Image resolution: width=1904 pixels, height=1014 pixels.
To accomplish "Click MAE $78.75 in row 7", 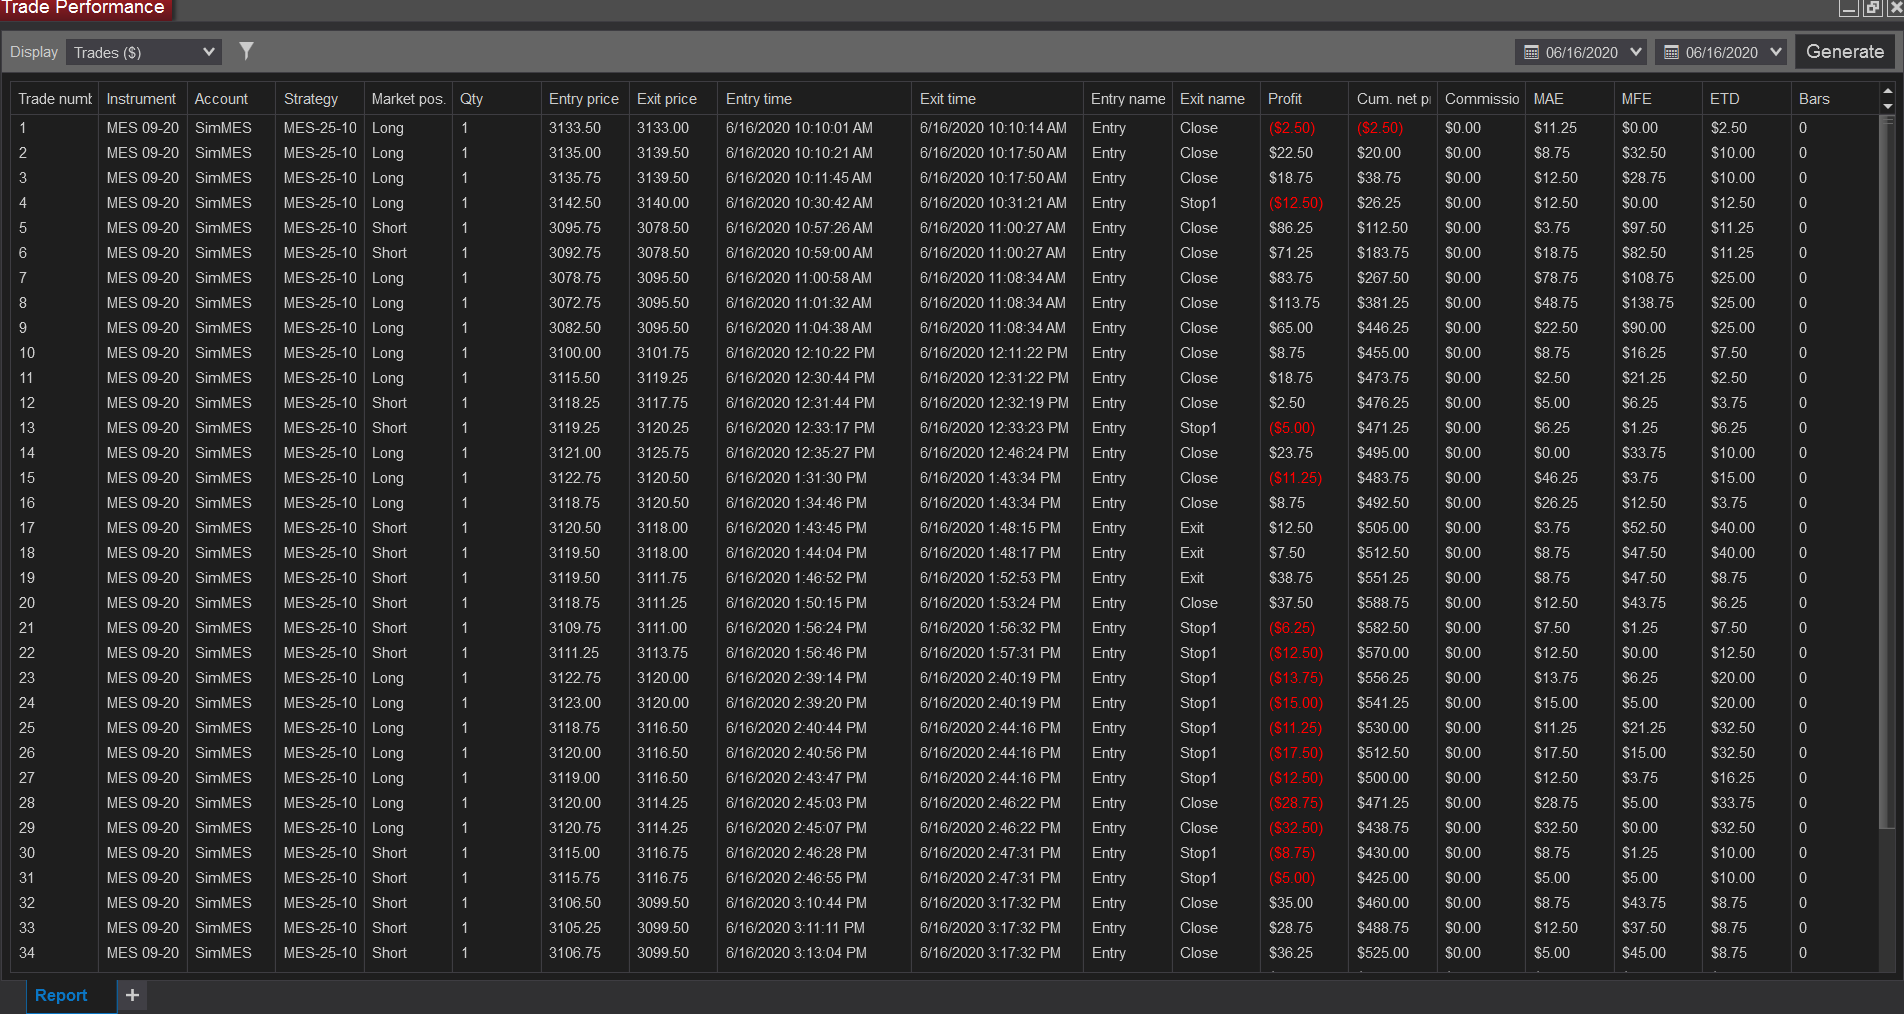I will coord(1556,278).
